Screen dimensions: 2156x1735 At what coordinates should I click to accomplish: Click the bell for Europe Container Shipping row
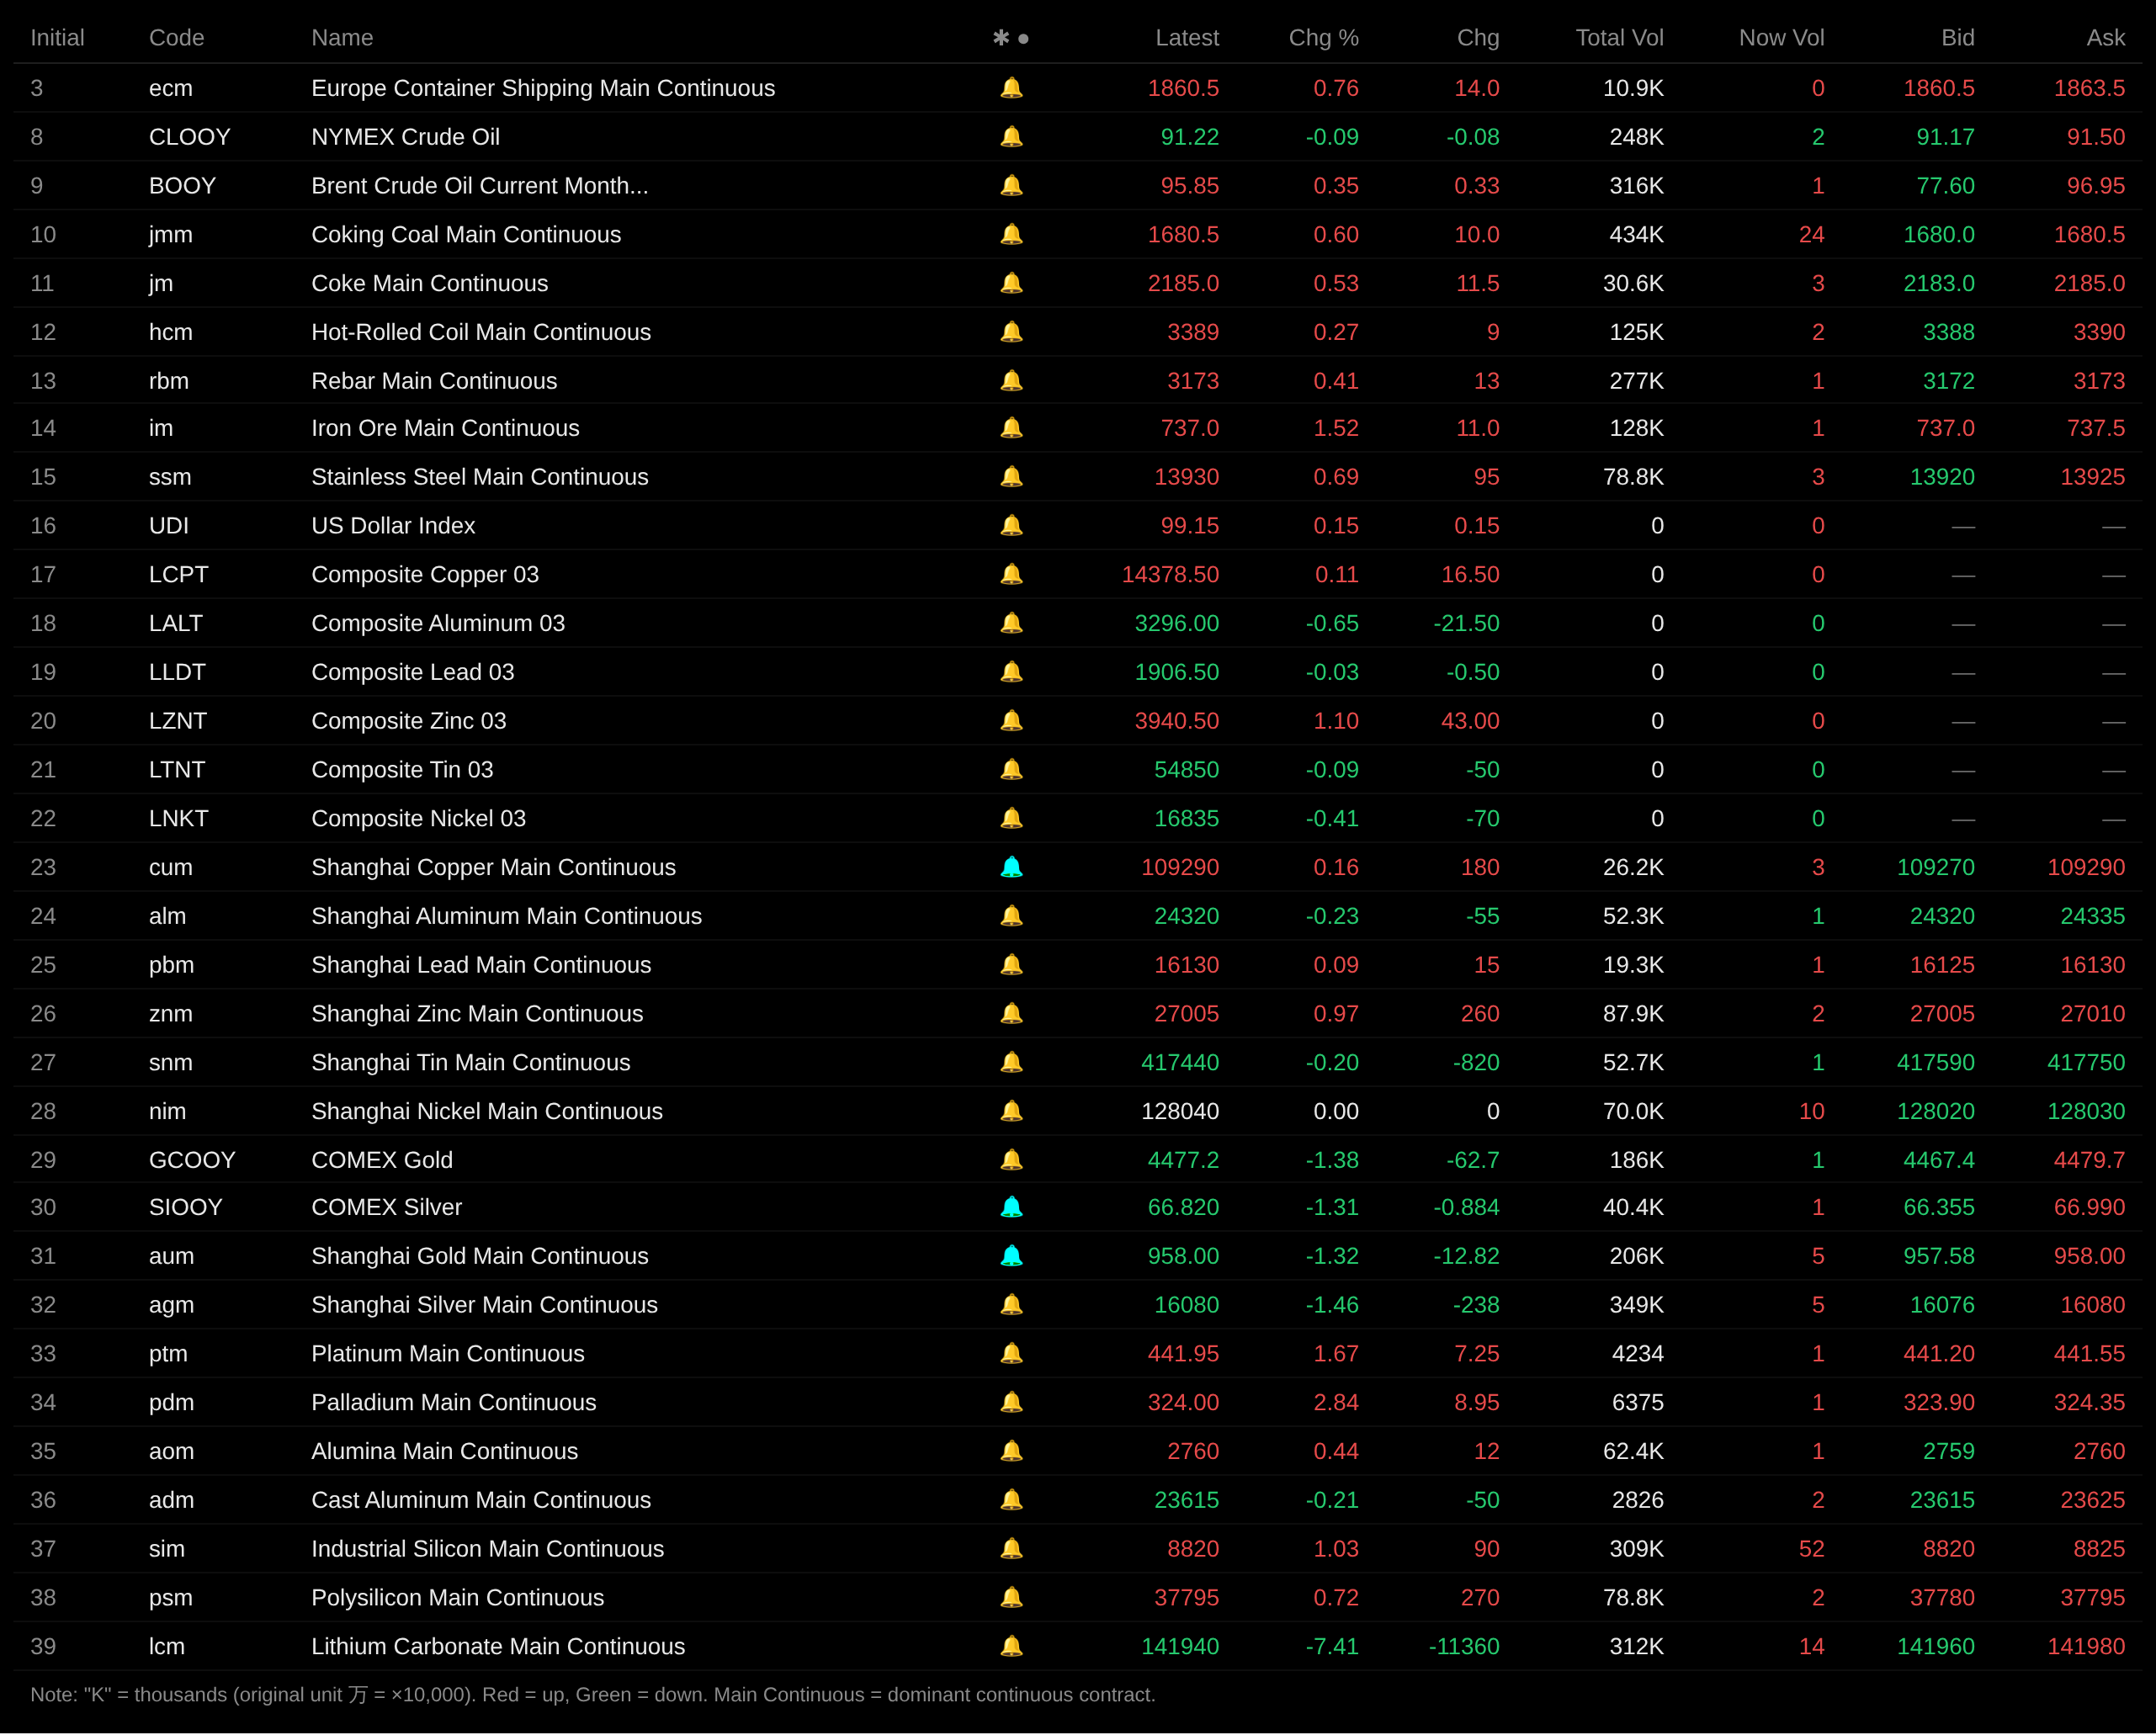point(1011,88)
